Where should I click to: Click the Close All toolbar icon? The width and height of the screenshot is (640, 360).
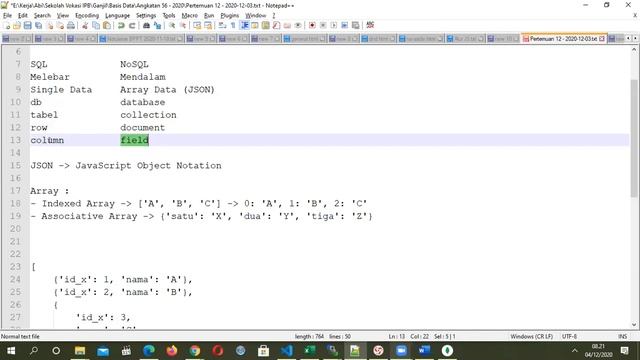click(x=60, y=25)
